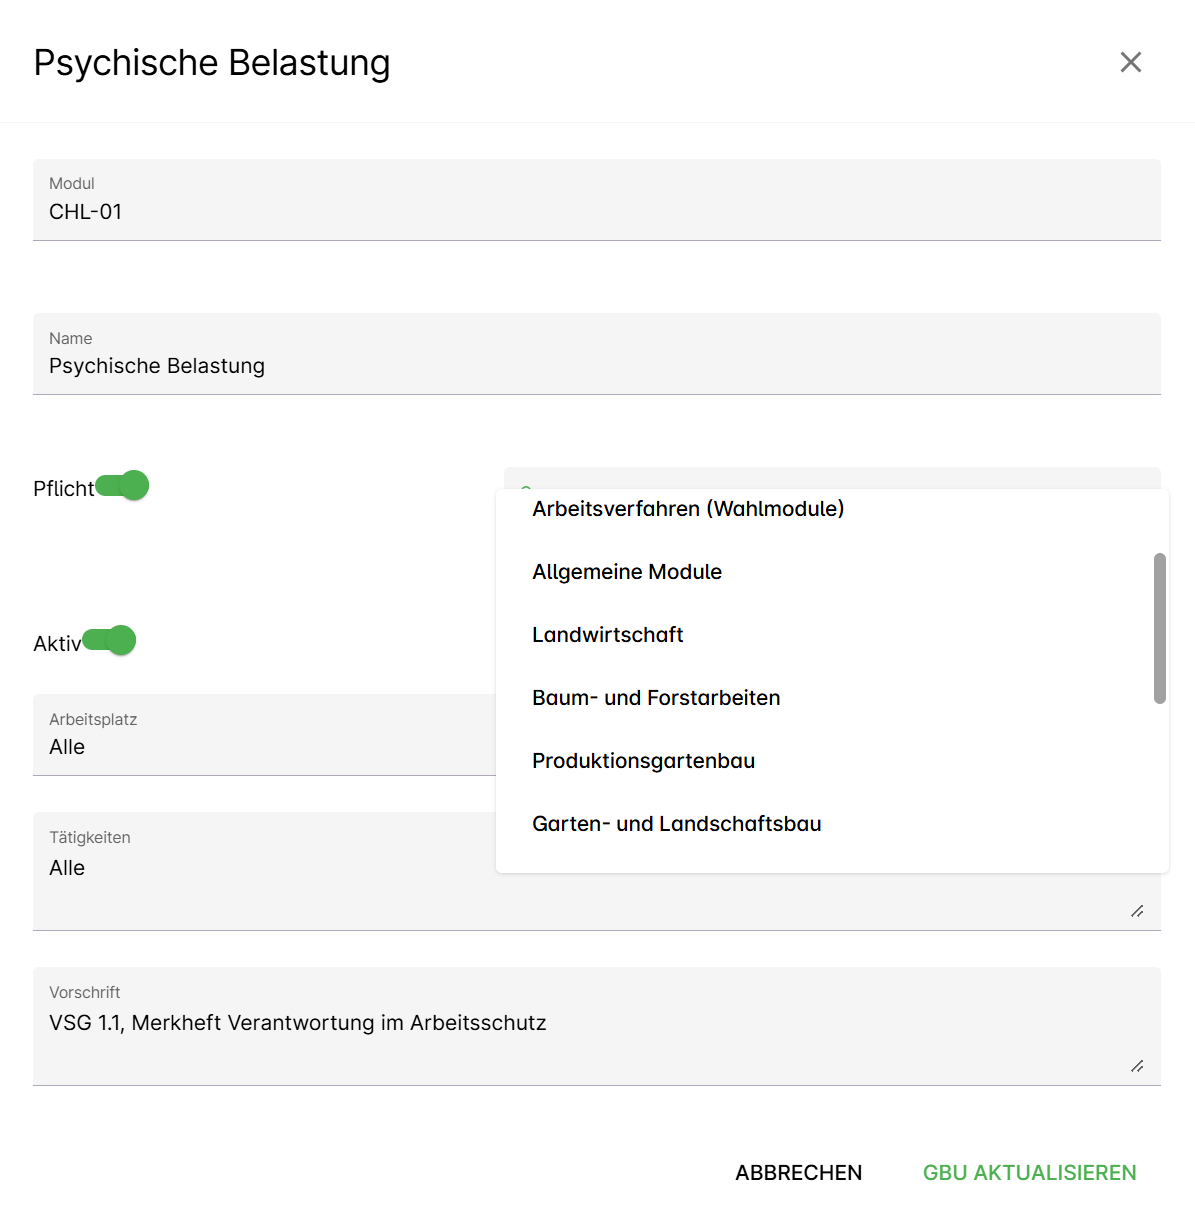1195x1221 pixels.
Task: Focus the Name input field
Action: tap(596, 365)
